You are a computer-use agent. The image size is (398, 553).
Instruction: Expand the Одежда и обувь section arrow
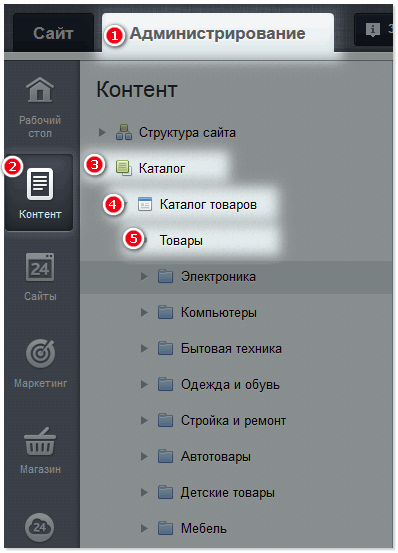pos(144,384)
